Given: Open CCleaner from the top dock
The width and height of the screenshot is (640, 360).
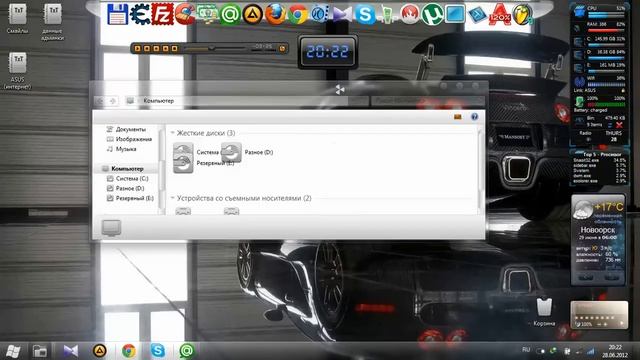Looking at the screenshot, I should click(185, 14).
